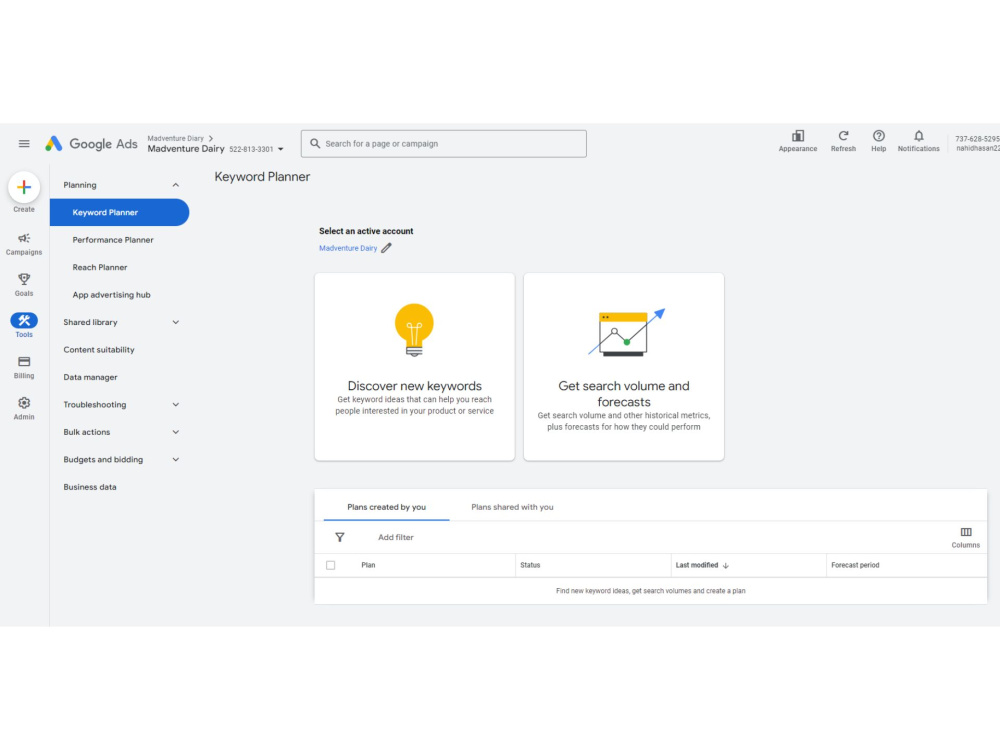The height and width of the screenshot is (750, 1000).
Task: Open App advertising hub
Action: pyautogui.click(x=112, y=295)
